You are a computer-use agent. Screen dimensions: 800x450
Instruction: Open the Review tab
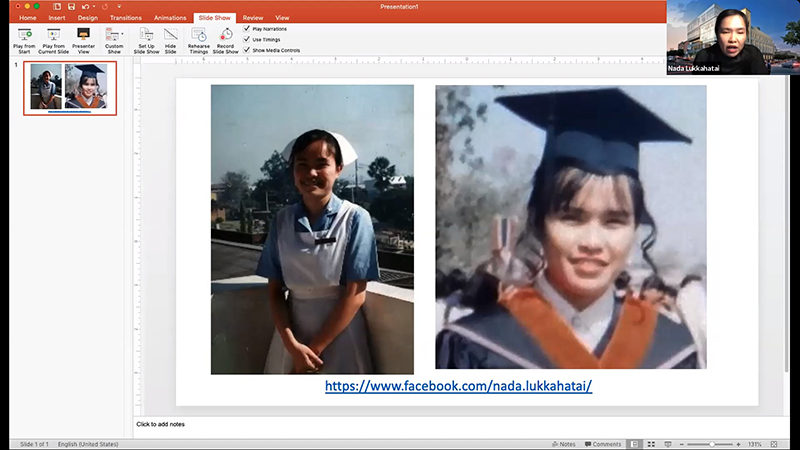tap(253, 18)
